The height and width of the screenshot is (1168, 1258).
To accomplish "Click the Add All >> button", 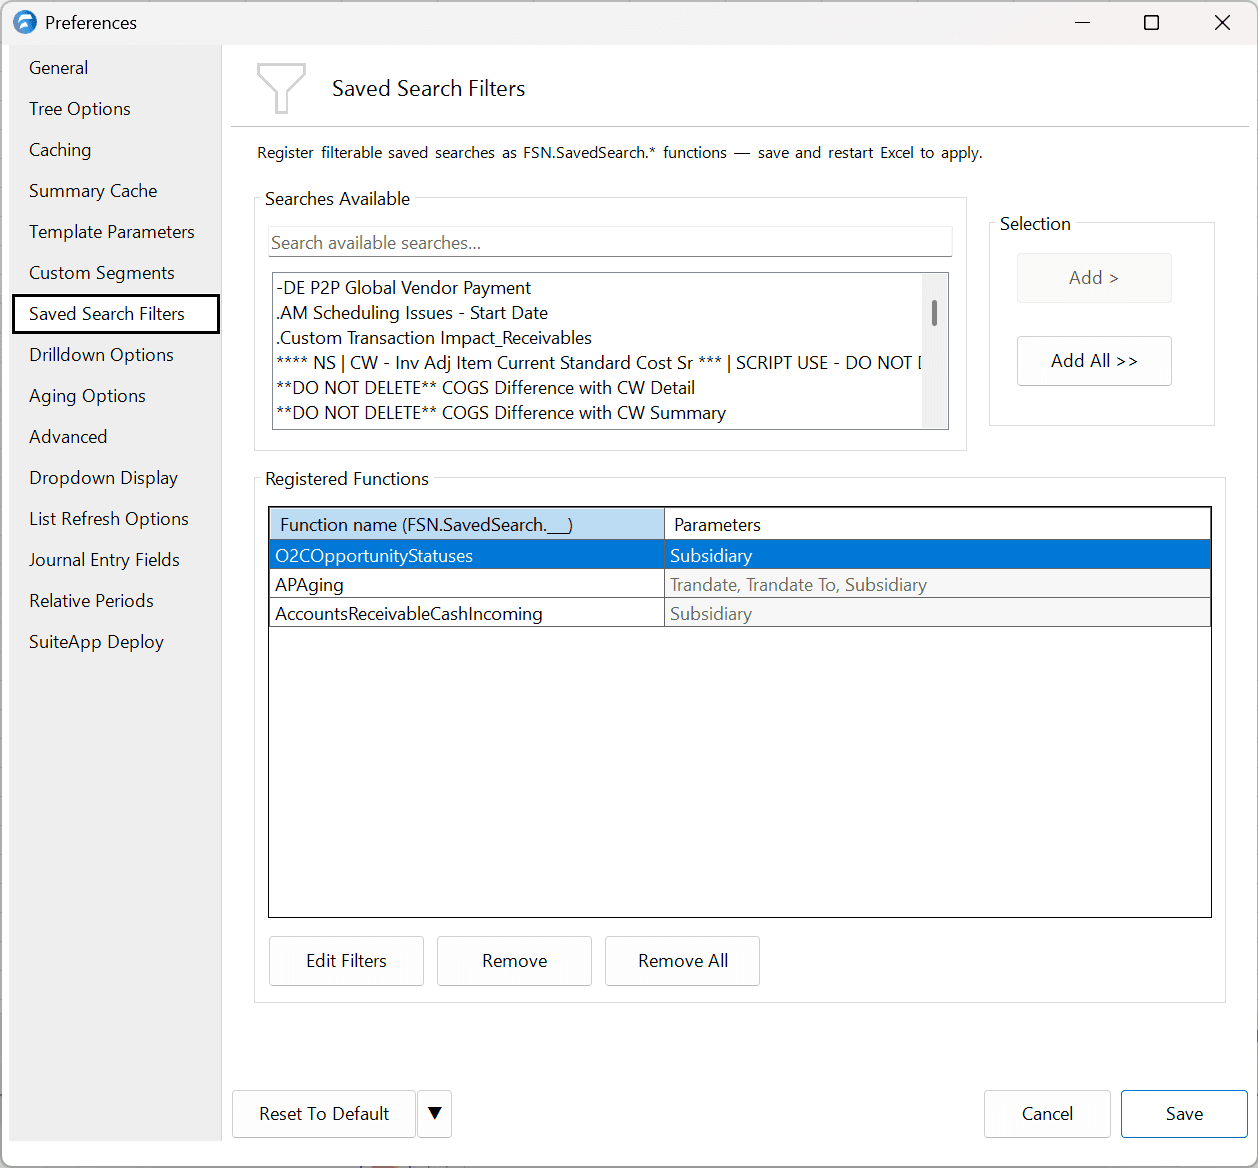I will click(1094, 361).
